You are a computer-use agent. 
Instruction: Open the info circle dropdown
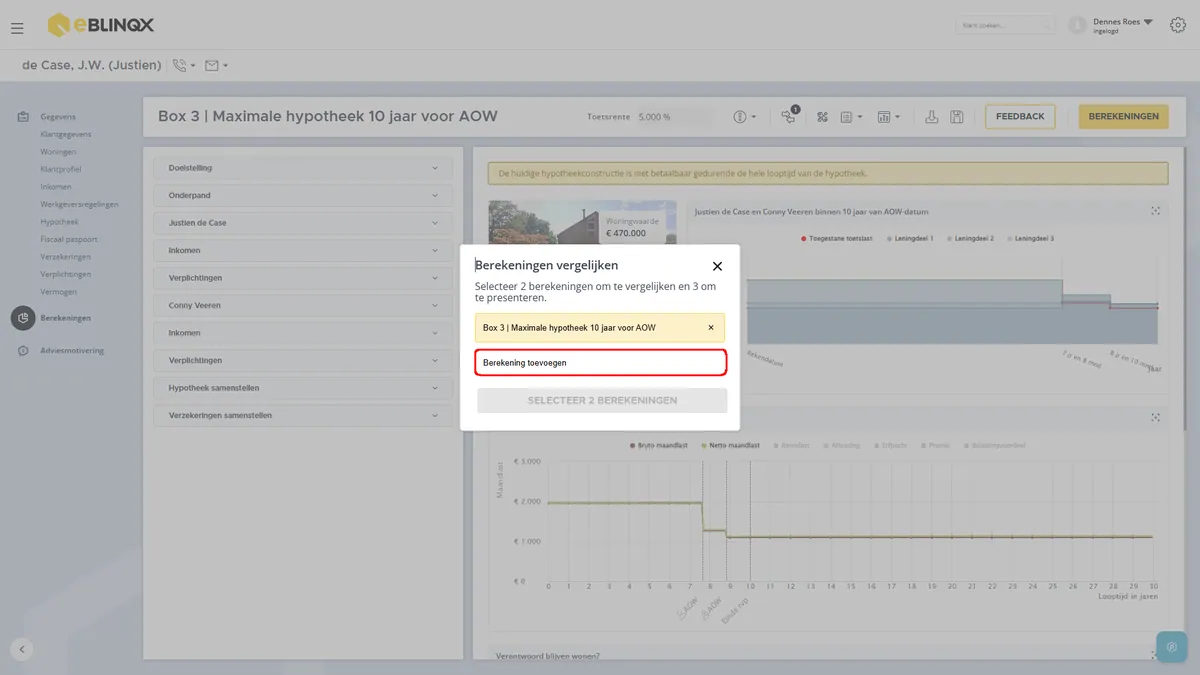point(745,117)
